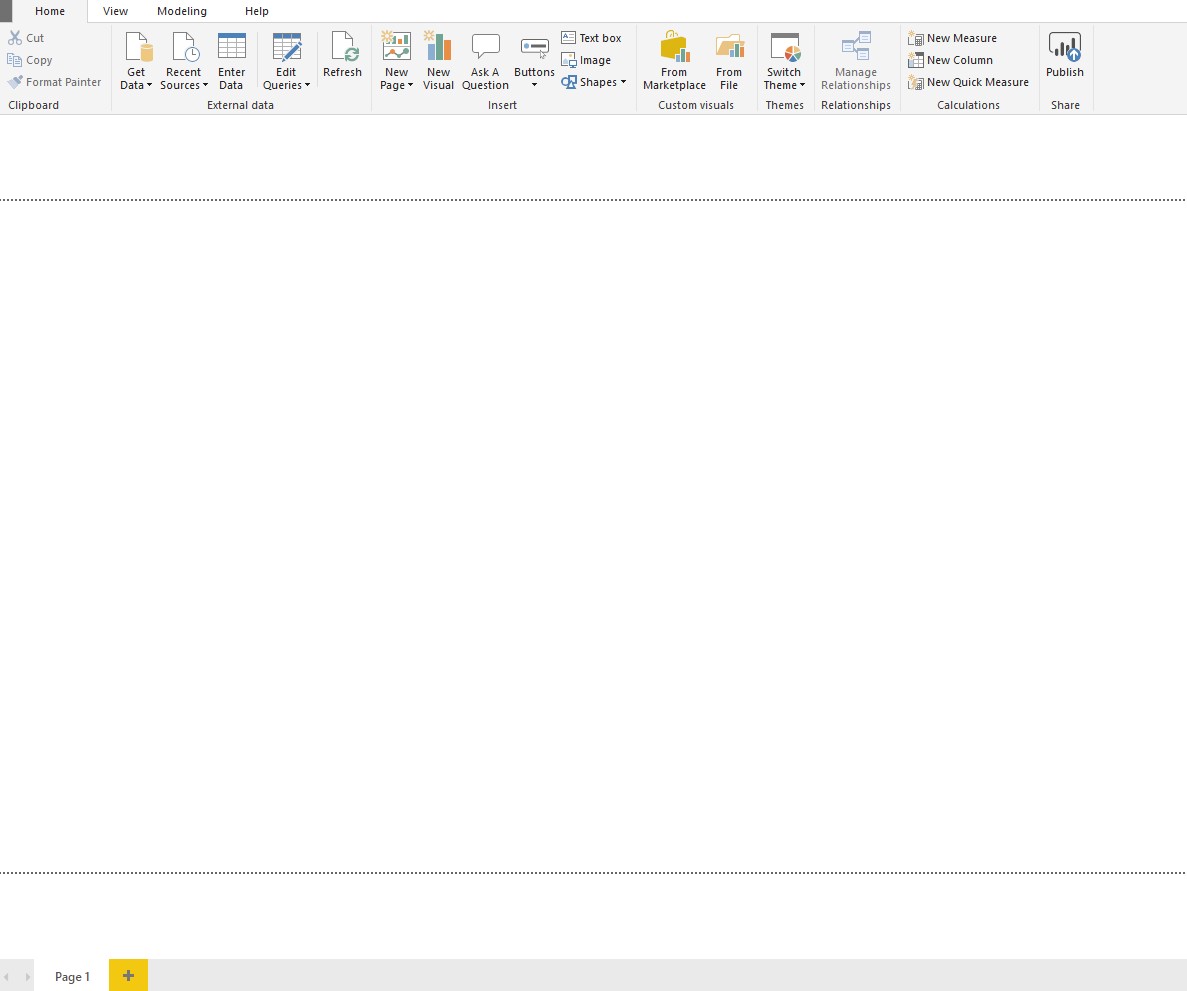Select the Page 1 tab

(73, 976)
